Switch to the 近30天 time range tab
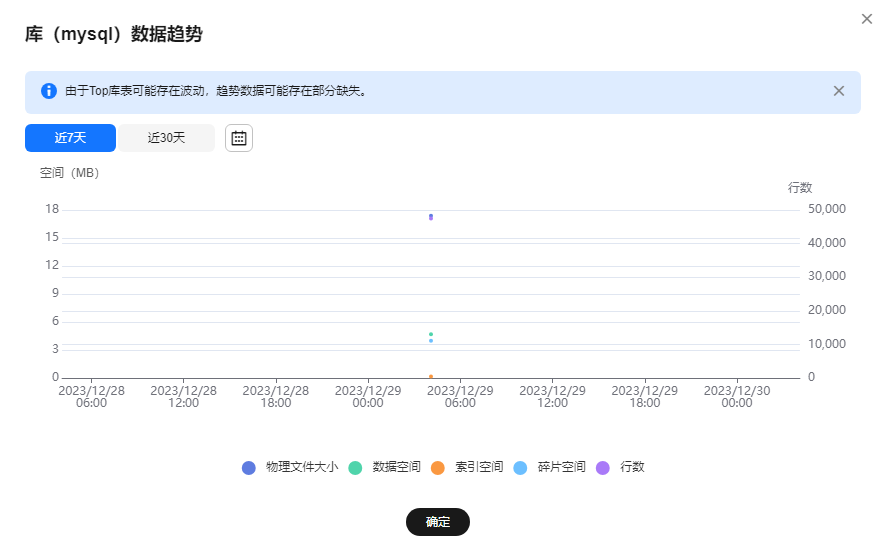The image size is (888, 559). [166, 138]
